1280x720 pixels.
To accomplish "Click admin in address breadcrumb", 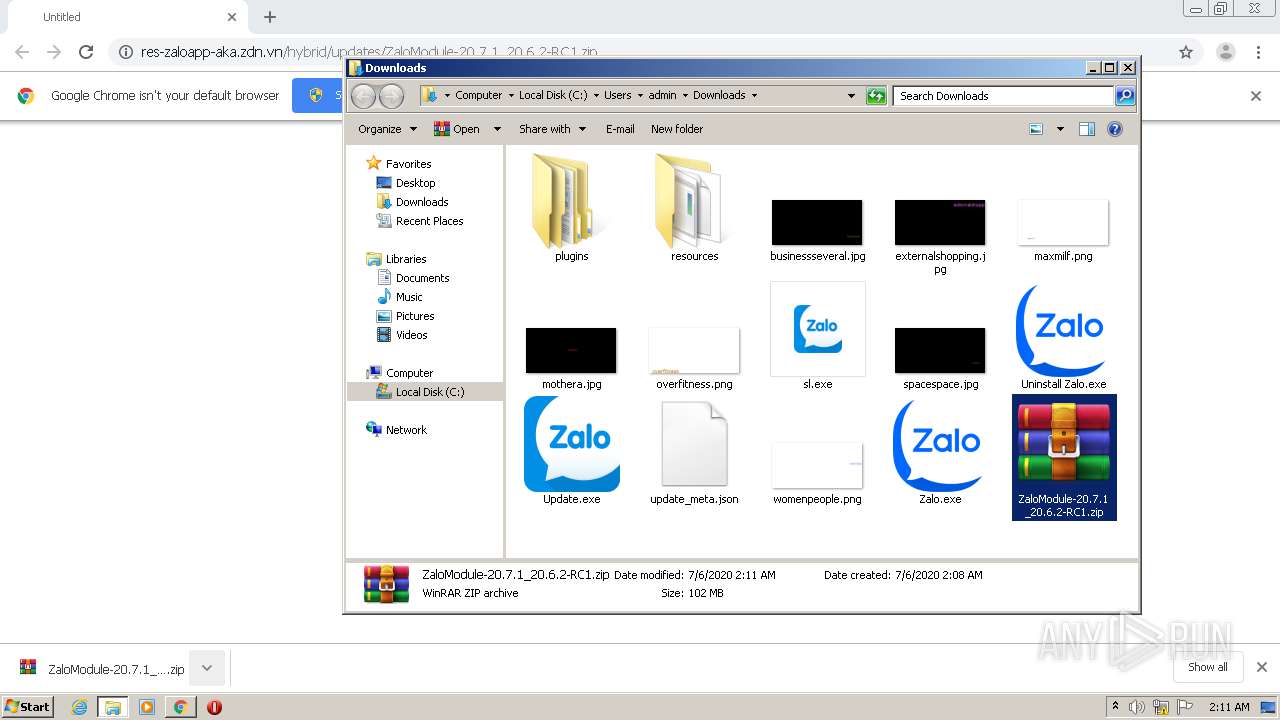I will coord(662,96).
